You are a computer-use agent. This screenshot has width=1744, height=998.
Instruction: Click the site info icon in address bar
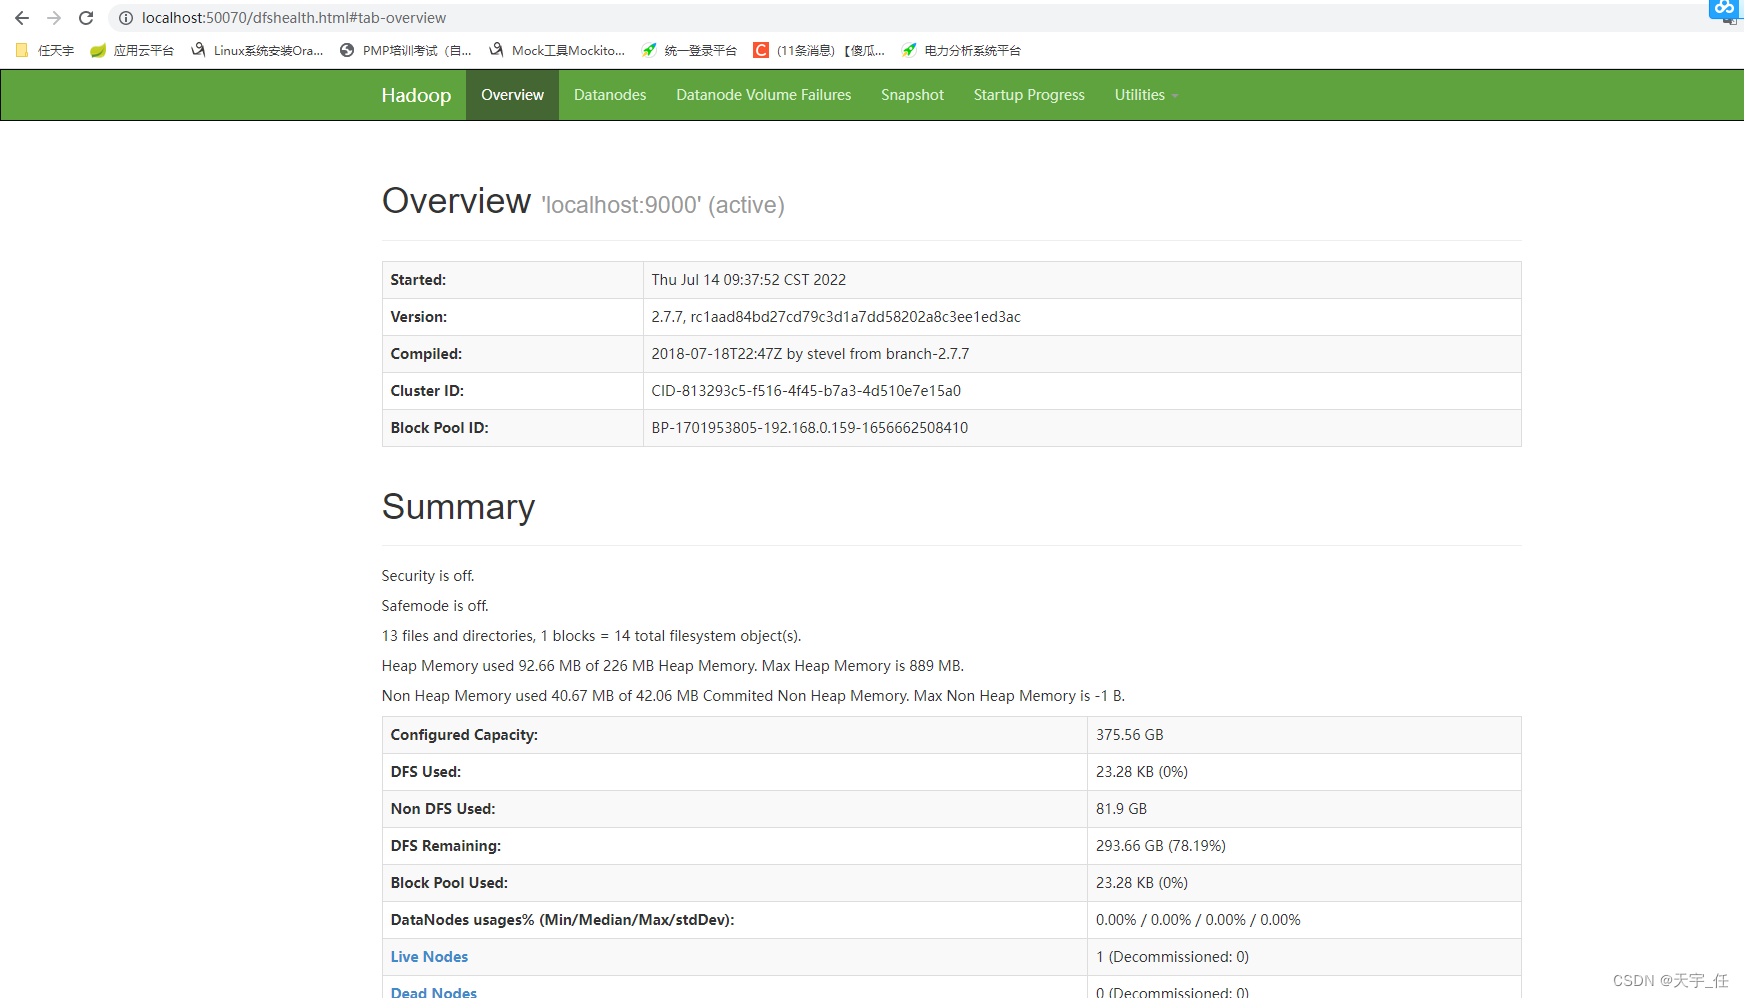pyautogui.click(x=126, y=18)
